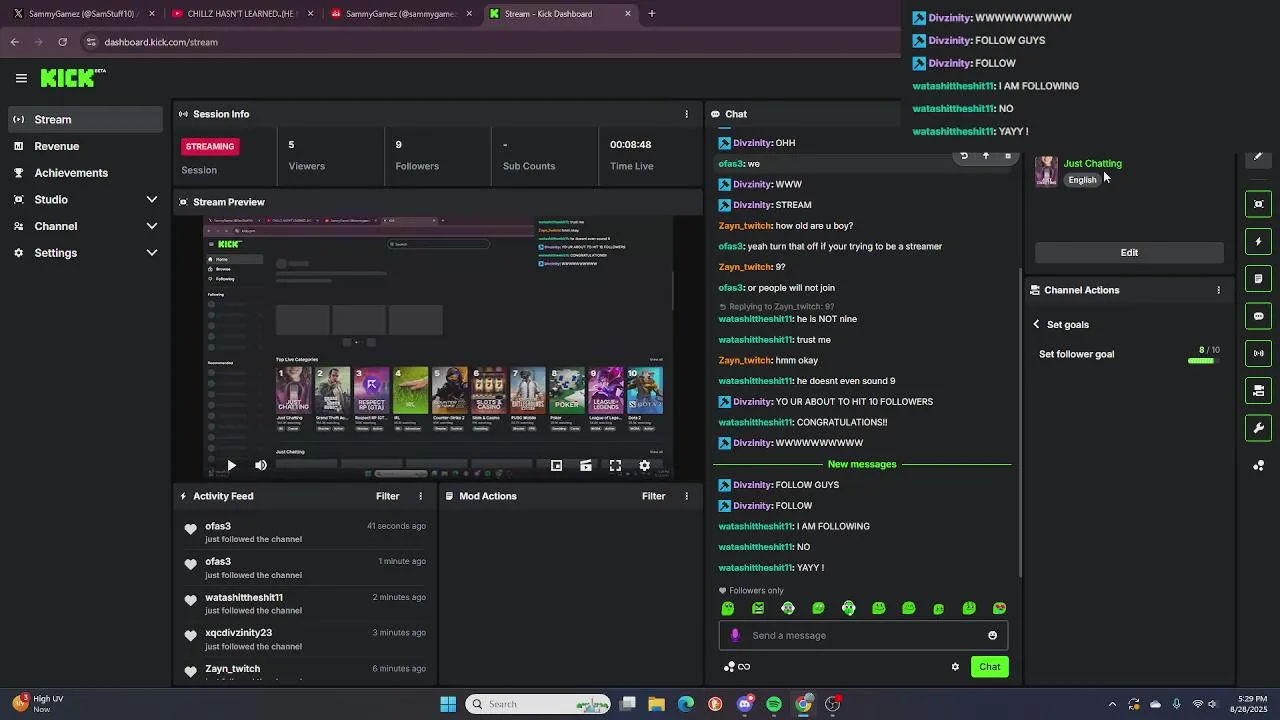
Task: Select Stream in the left sidebar
Action: click(x=86, y=119)
